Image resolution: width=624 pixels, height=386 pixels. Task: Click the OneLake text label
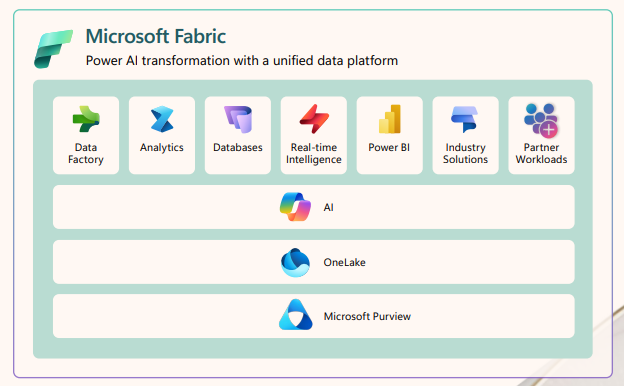(x=344, y=262)
